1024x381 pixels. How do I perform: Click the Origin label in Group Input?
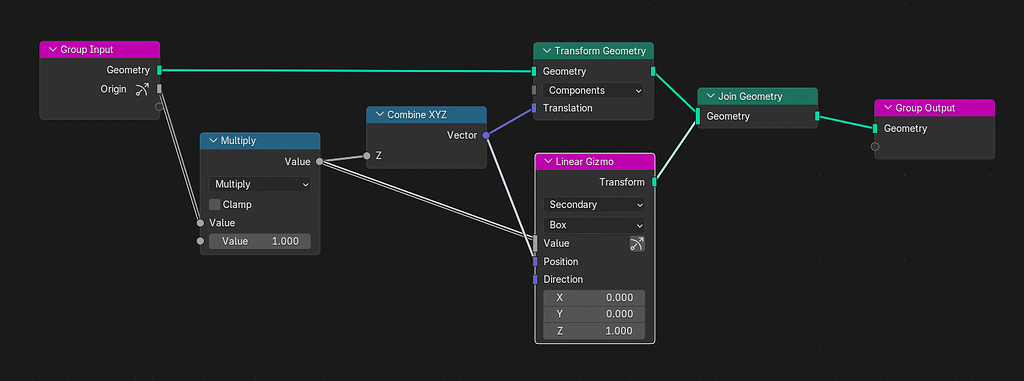[x=113, y=89]
